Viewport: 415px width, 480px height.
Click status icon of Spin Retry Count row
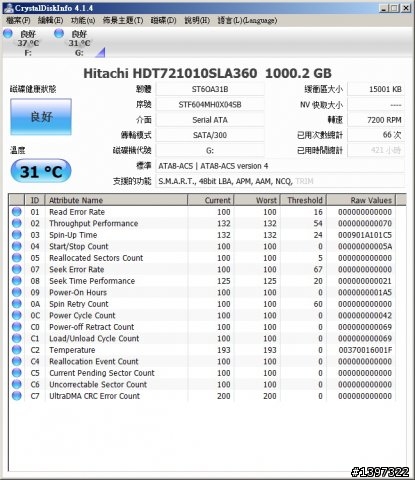pos(16,304)
